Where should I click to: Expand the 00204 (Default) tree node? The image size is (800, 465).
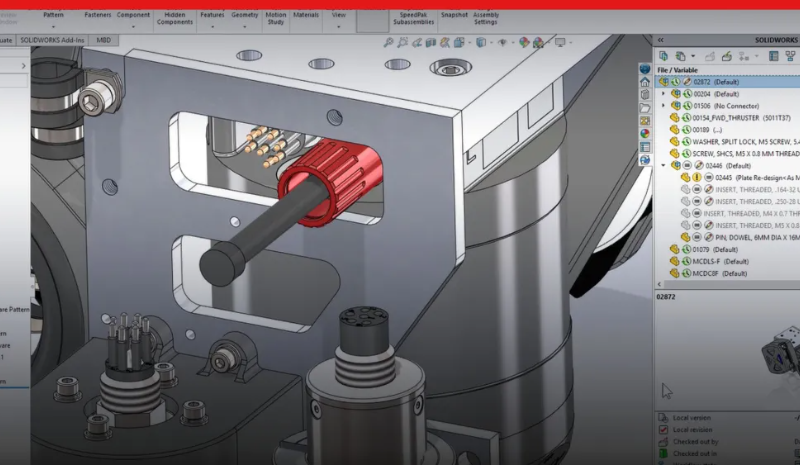tap(662, 93)
